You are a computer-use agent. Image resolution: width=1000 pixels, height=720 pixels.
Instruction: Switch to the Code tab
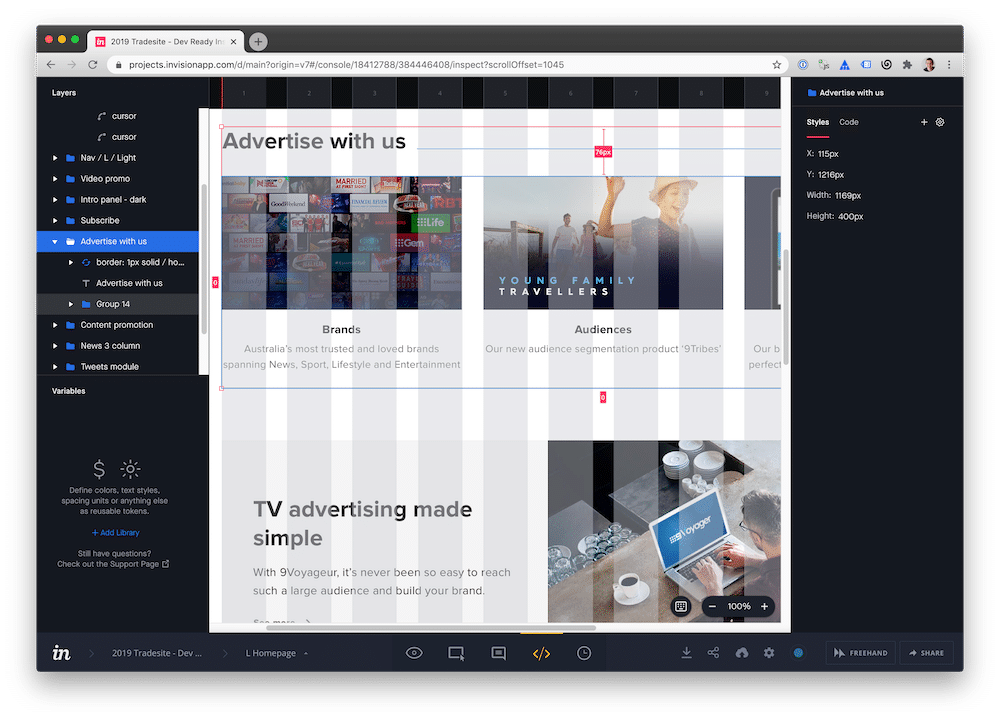point(849,122)
